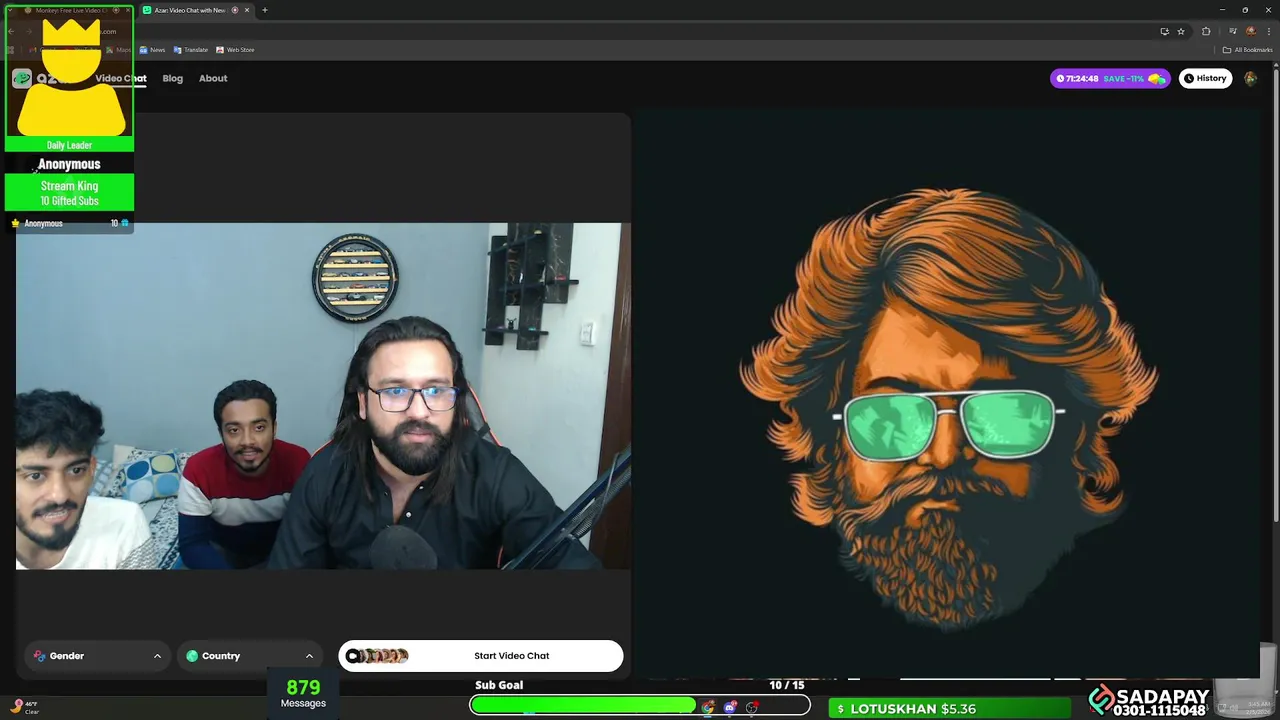Click the Stream King 10 Gifted Subs banner
Screen dimensions: 1280x720
click(x=69, y=193)
